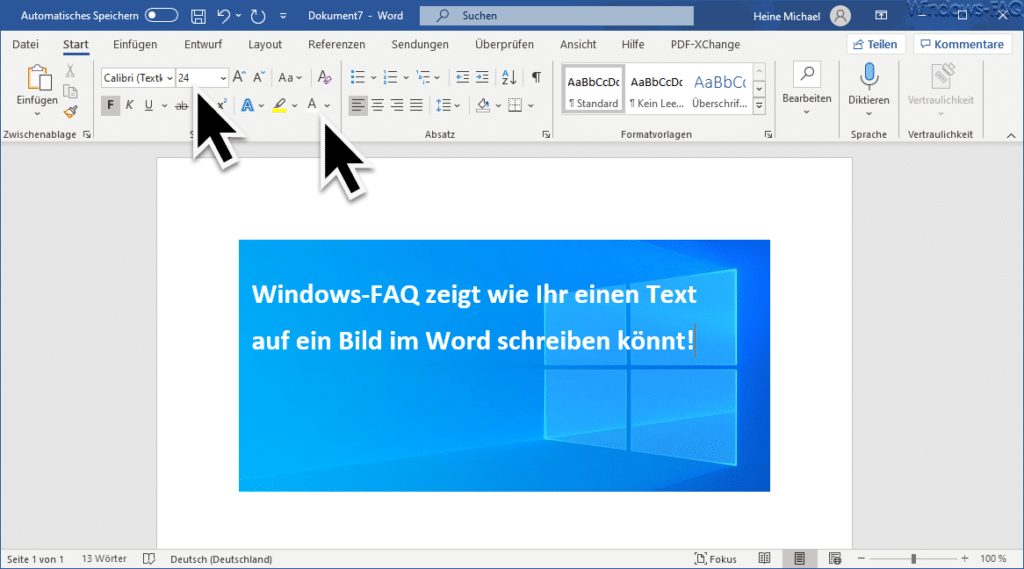Click the Kommentare button
This screenshot has width=1024, height=569.
tap(963, 44)
